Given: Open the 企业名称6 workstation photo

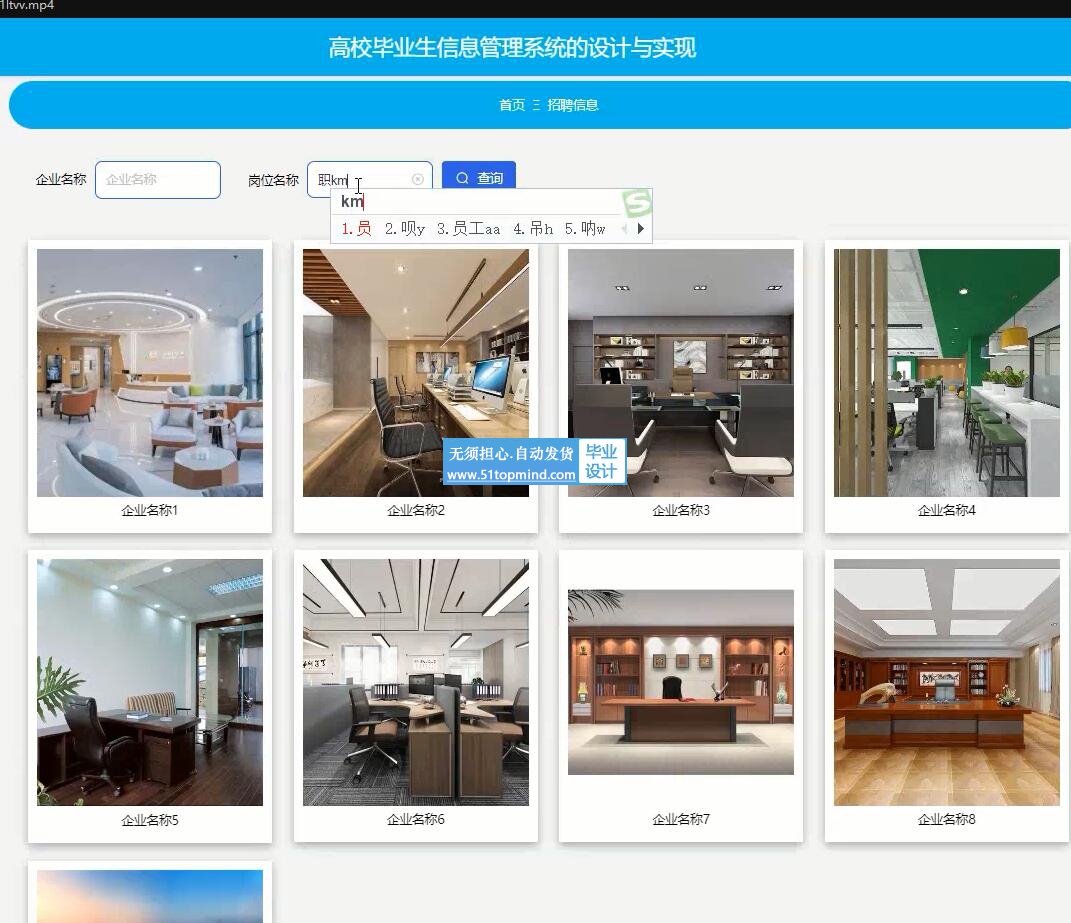Looking at the screenshot, I should (415, 683).
